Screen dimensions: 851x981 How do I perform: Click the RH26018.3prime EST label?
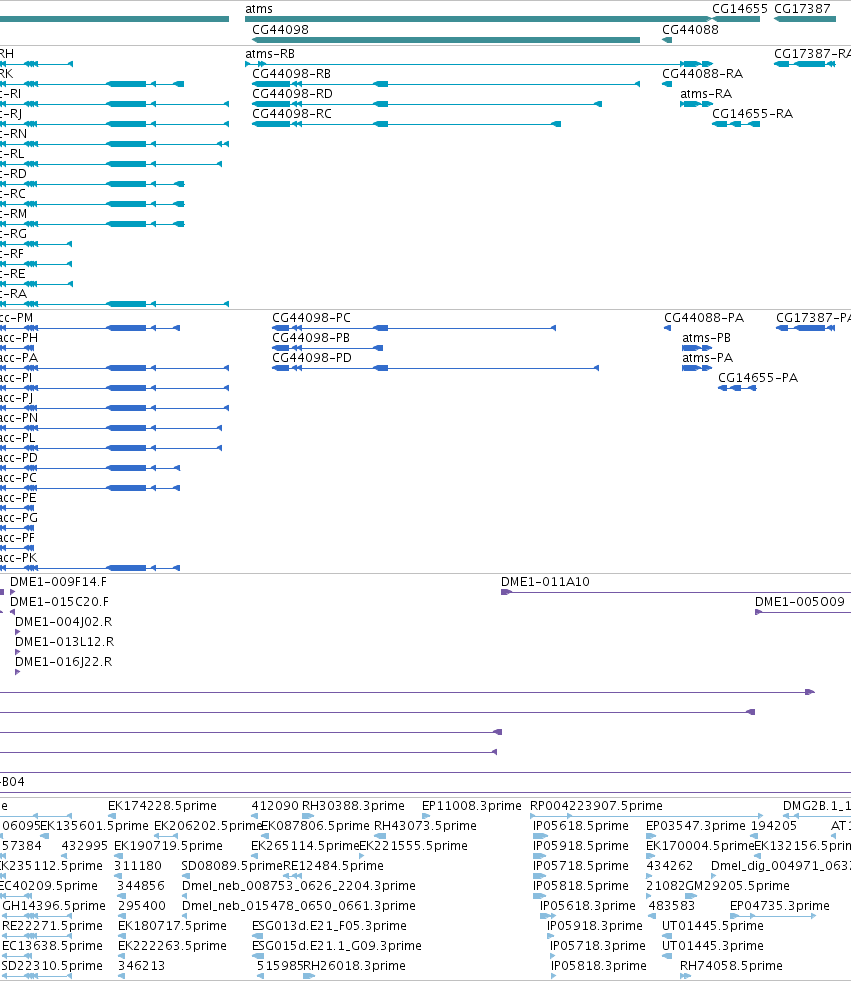click(x=354, y=966)
